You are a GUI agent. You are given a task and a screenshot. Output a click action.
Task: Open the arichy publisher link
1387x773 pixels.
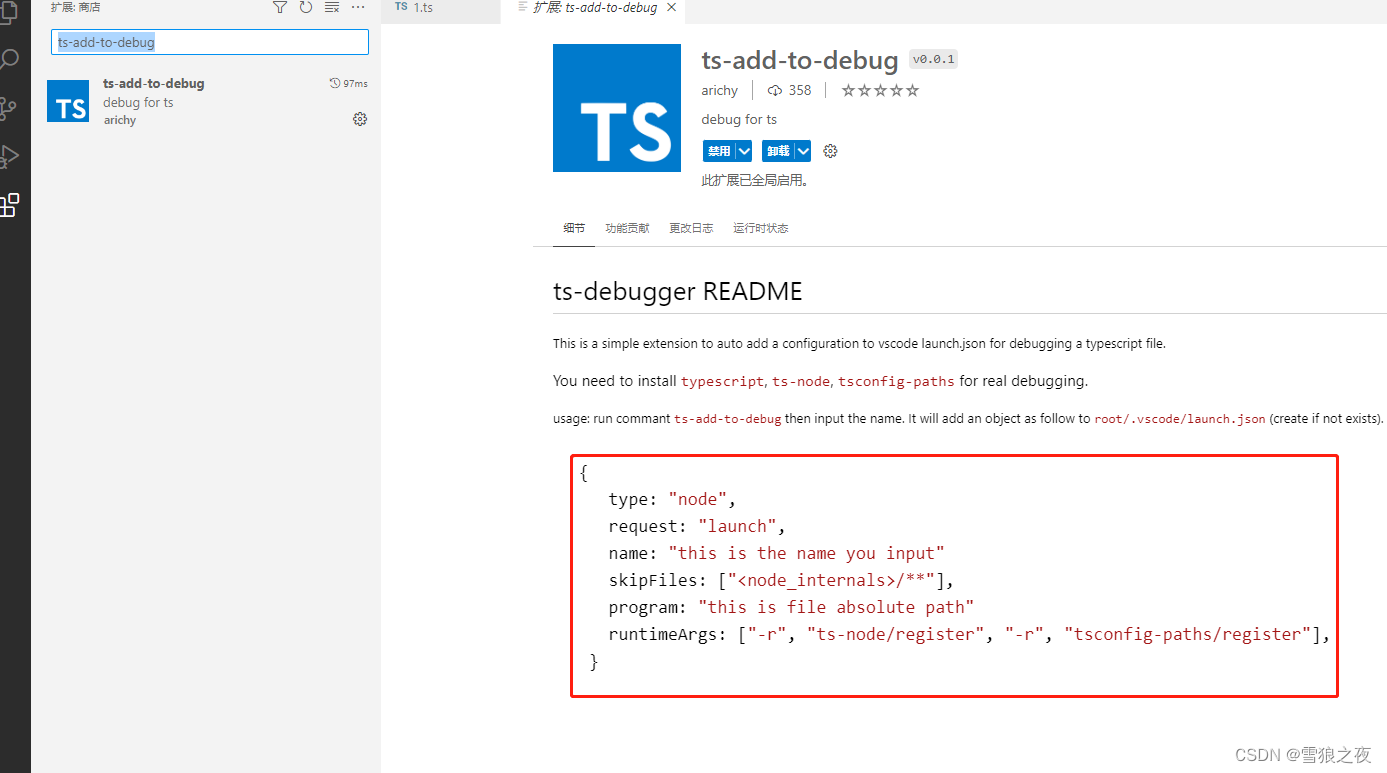click(x=719, y=90)
